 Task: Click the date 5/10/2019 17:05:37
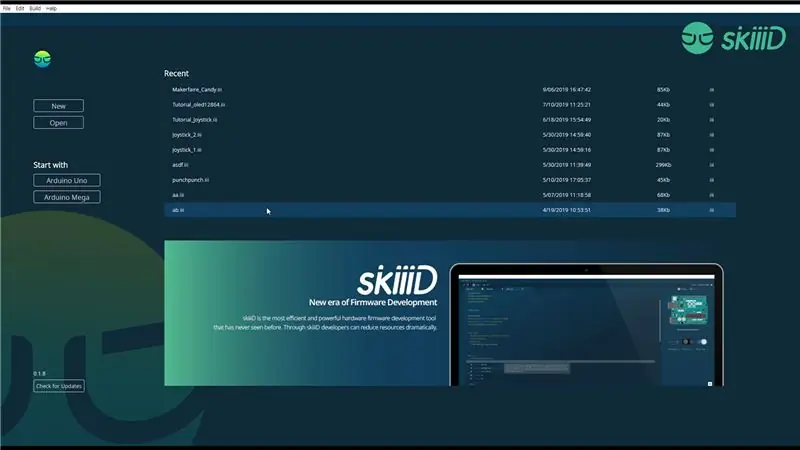567,180
